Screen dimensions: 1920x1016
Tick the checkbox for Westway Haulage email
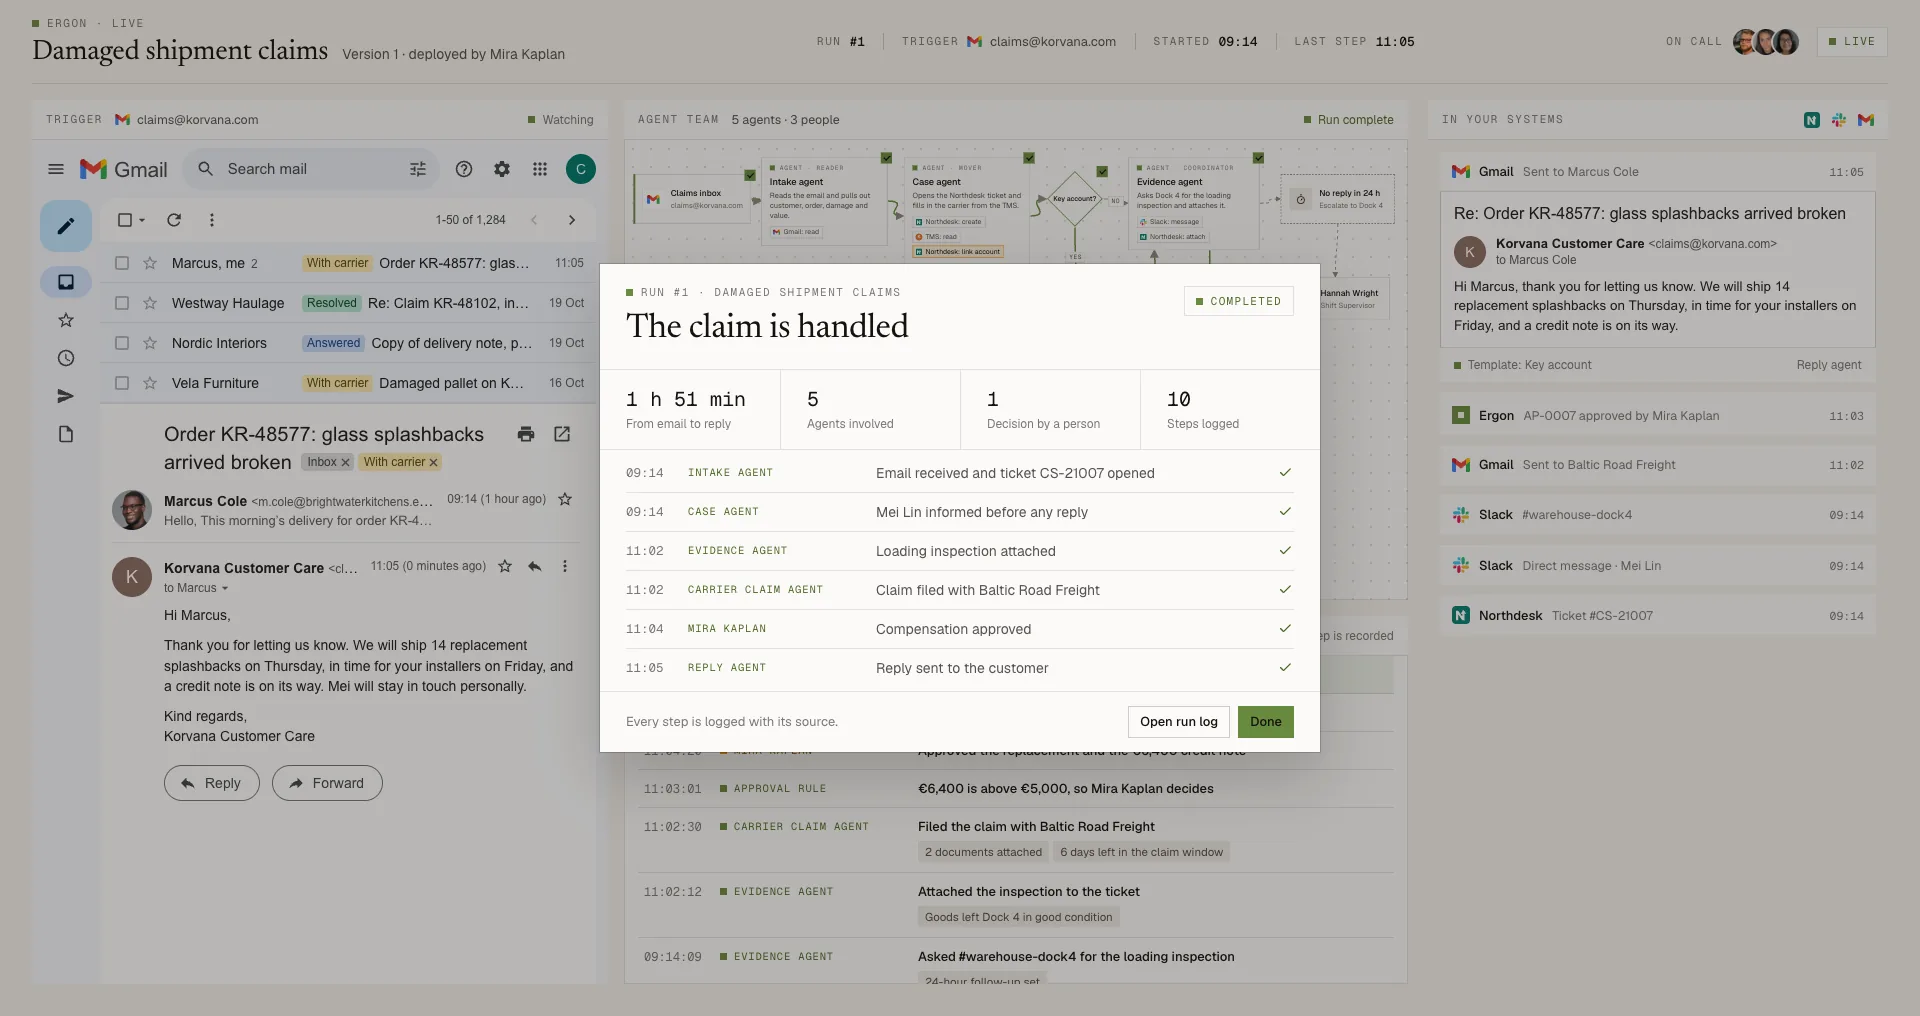[x=122, y=303]
